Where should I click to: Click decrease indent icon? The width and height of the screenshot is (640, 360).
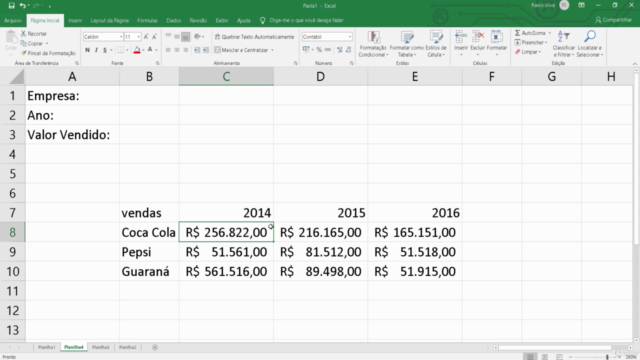click(x=197, y=50)
